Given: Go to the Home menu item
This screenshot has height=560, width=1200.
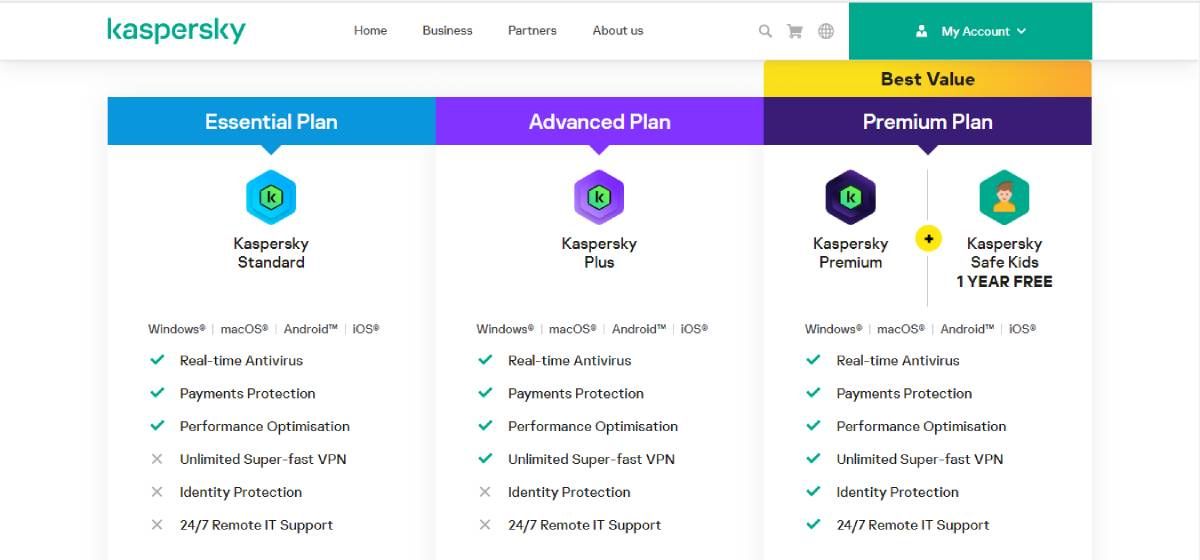Looking at the screenshot, I should pyautogui.click(x=370, y=30).
